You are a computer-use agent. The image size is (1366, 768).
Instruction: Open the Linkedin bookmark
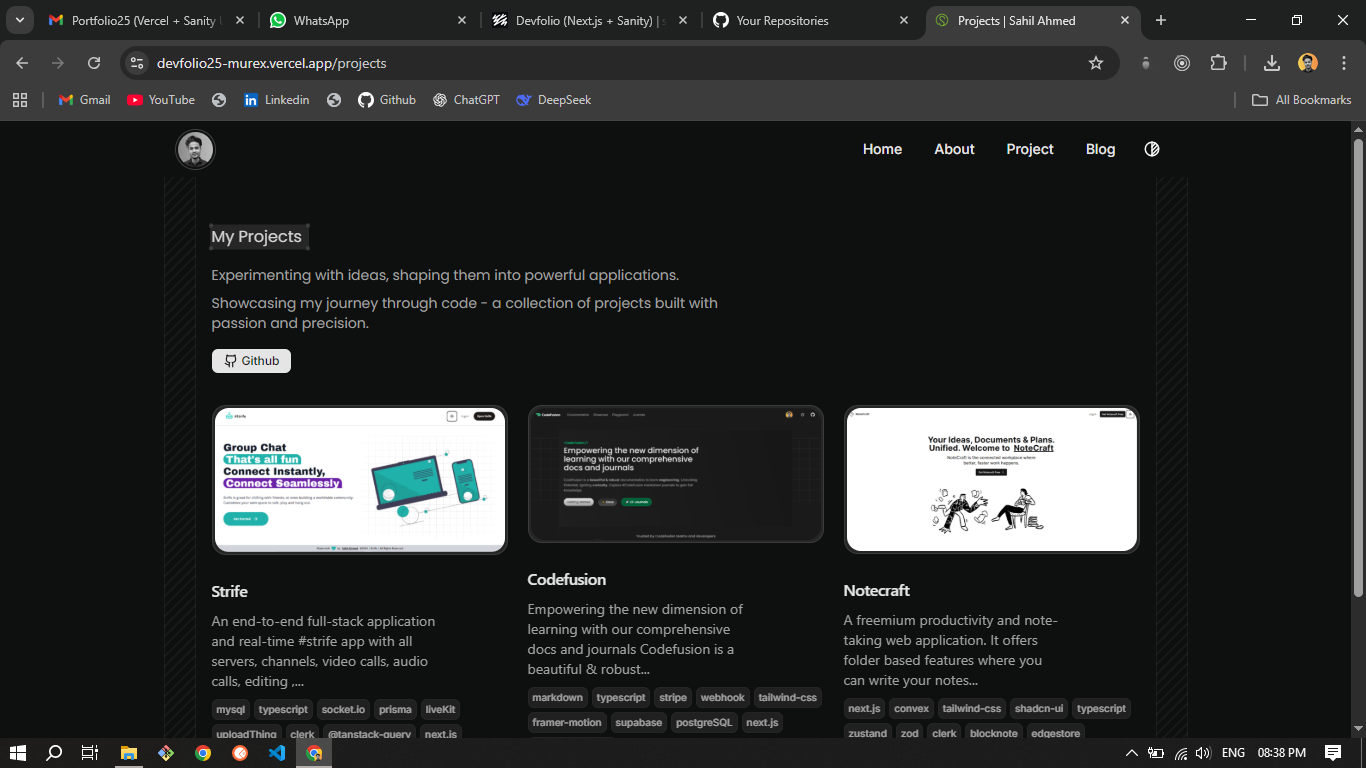coord(277,100)
